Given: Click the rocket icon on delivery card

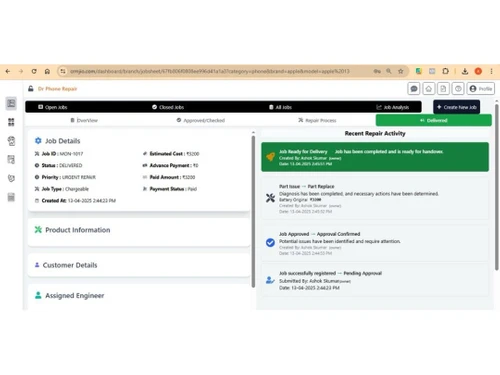Looking at the screenshot, I should (270, 157).
